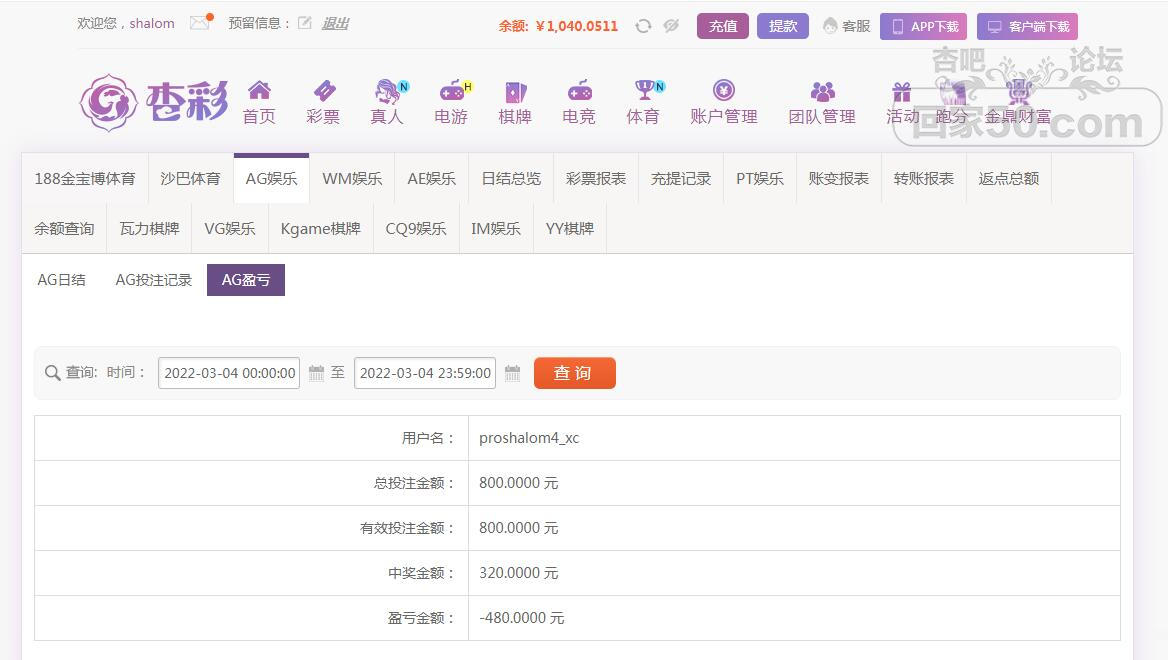Click the mail envelope icon
This screenshot has height=660, width=1168.
[199, 23]
